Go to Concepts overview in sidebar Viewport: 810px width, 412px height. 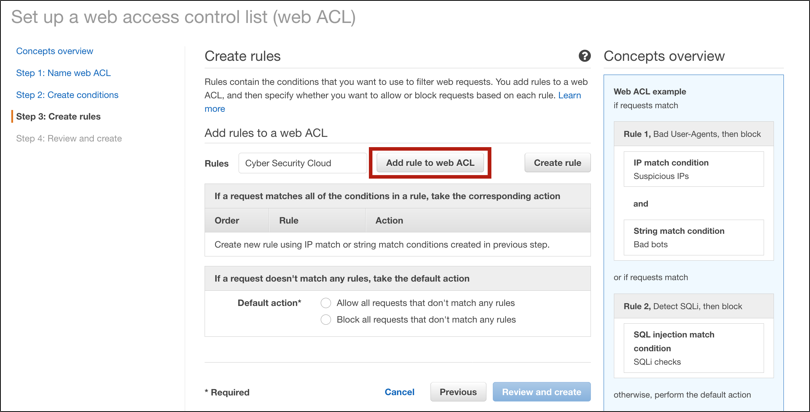(x=54, y=51)
